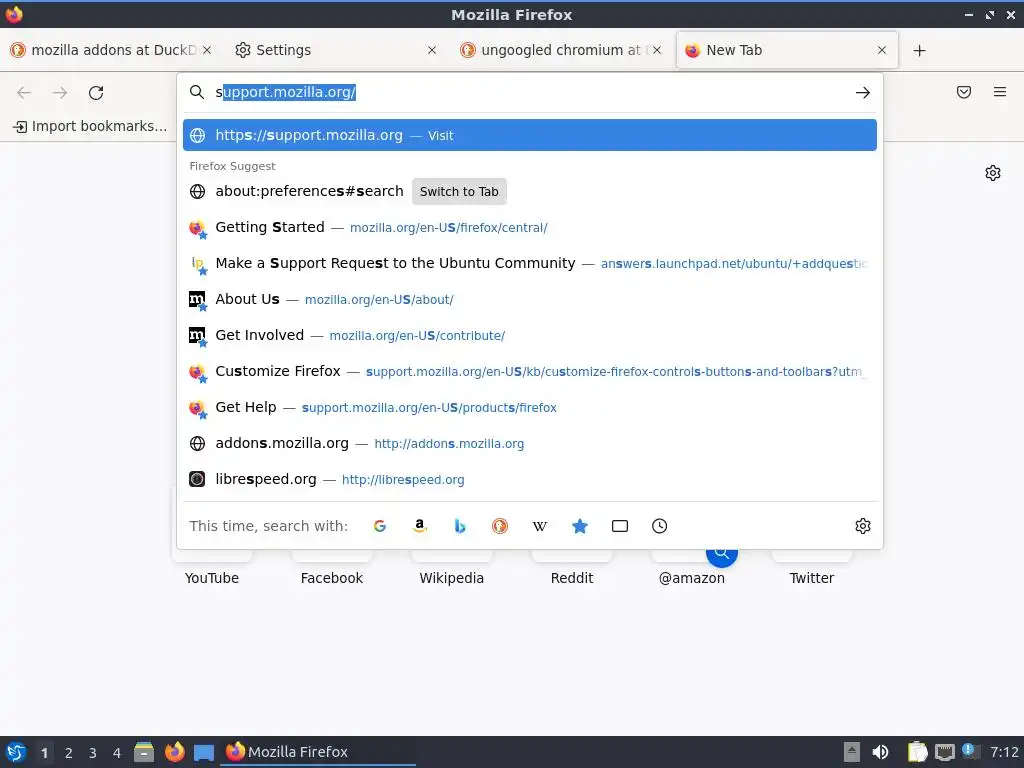Switch to workspace 3

93,752
